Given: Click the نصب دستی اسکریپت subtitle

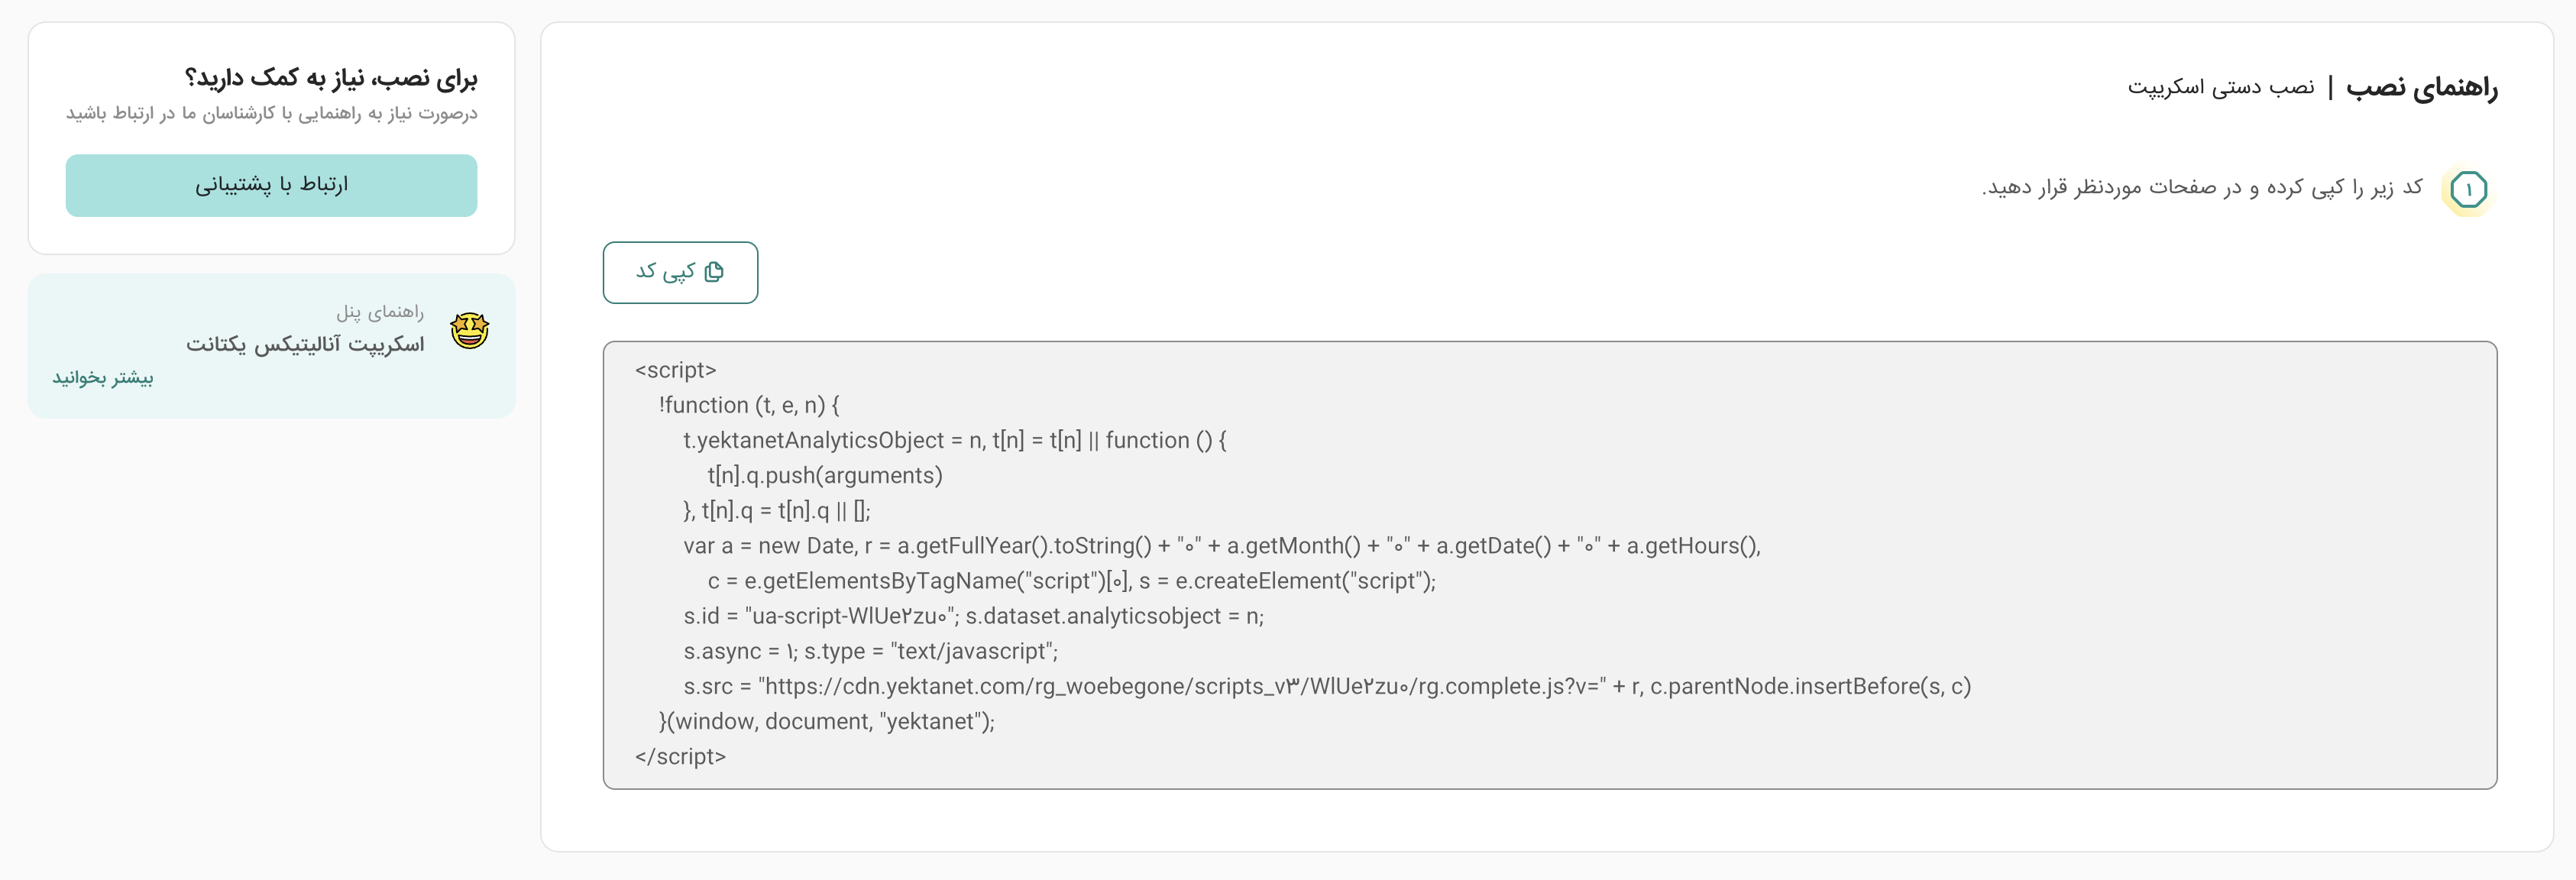Looking at the screenshot, I should [x=2221, y=88].
